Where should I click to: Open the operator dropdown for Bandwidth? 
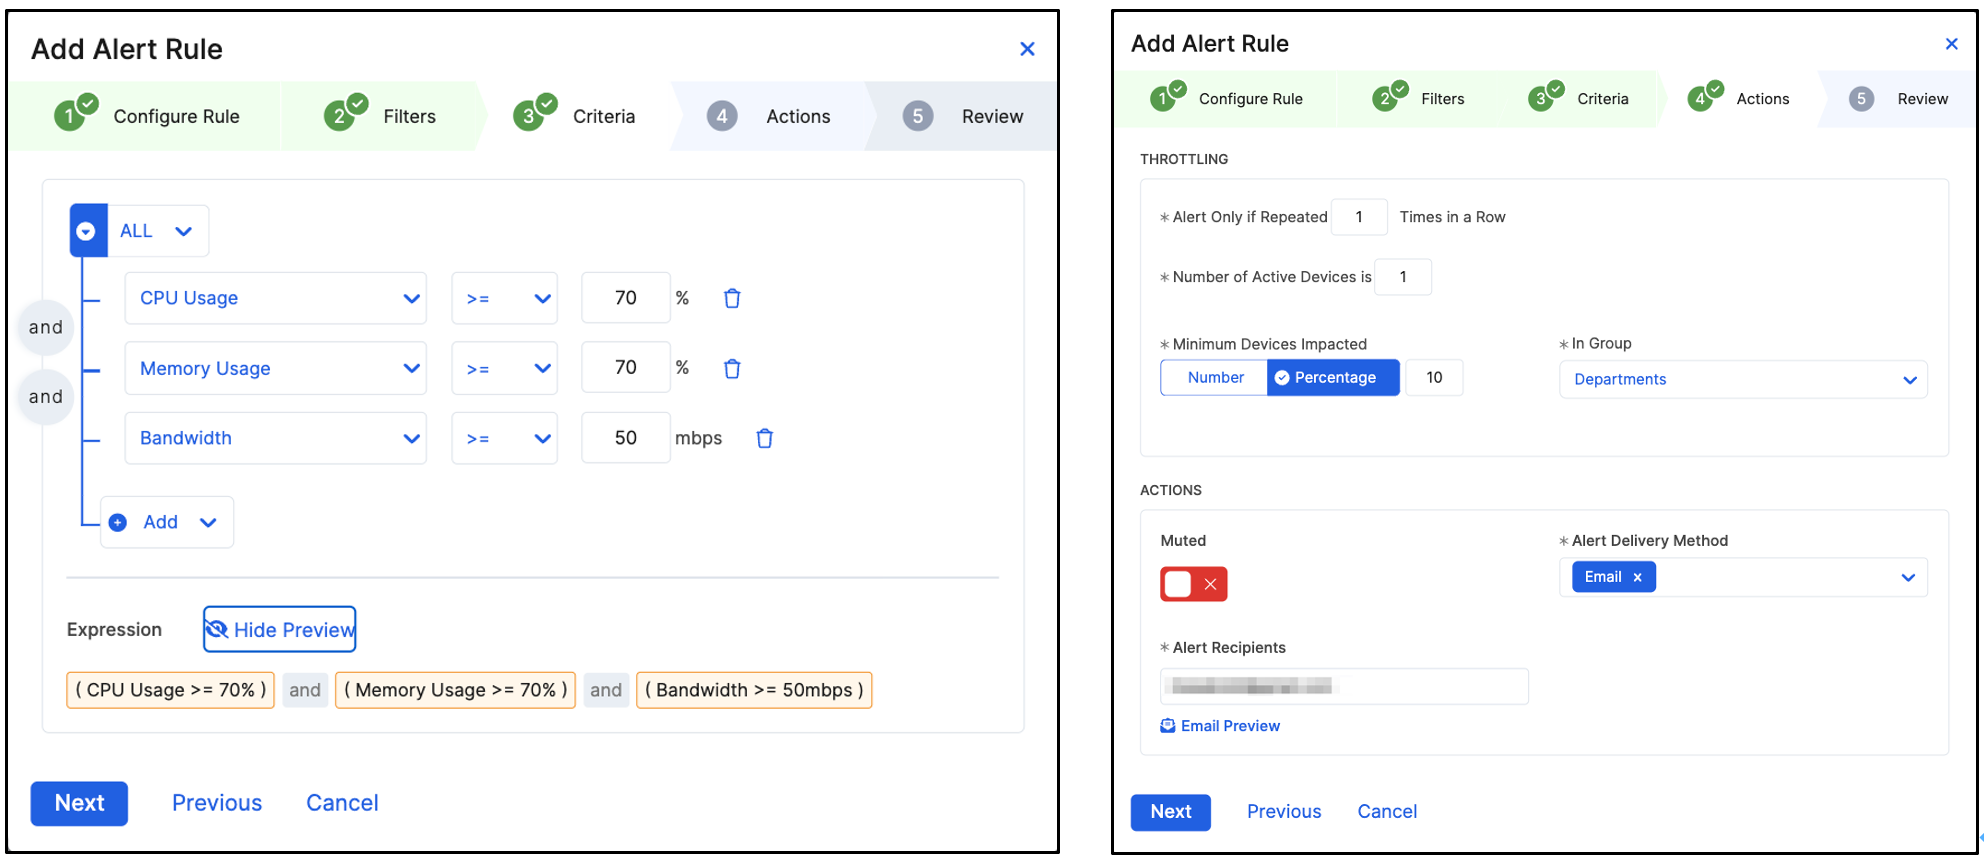505,438
